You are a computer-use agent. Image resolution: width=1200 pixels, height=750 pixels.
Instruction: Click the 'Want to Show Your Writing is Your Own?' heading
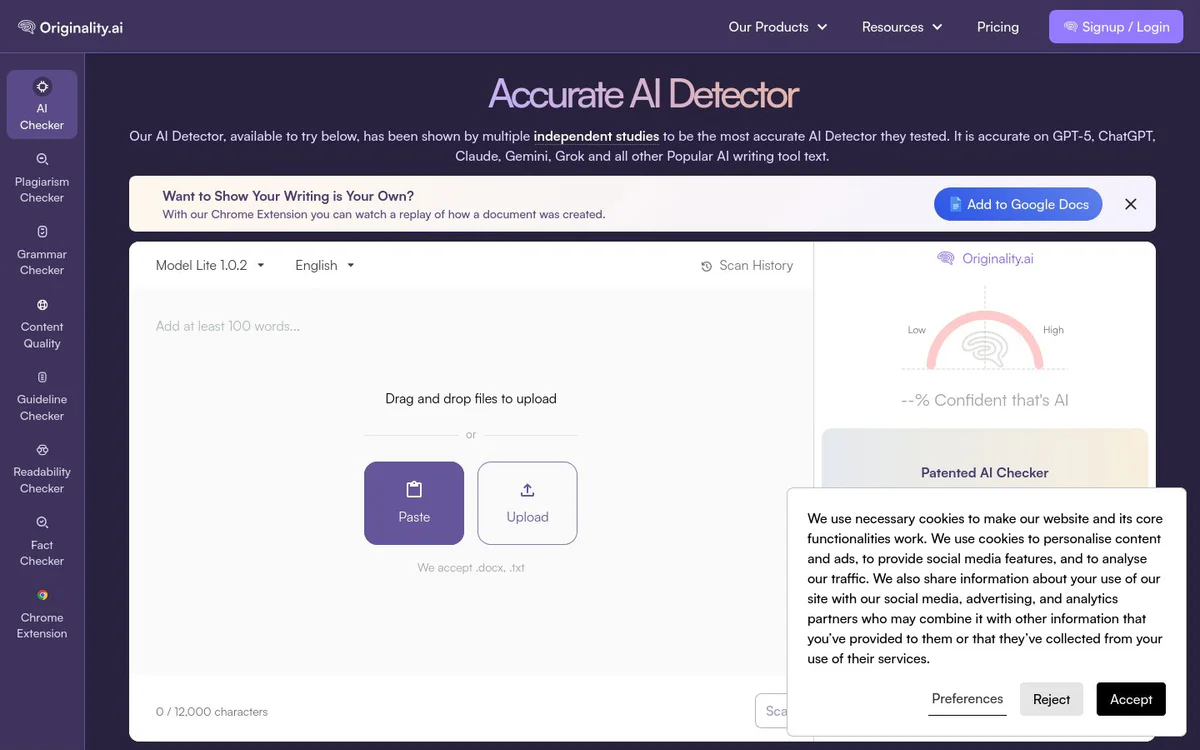288,196
